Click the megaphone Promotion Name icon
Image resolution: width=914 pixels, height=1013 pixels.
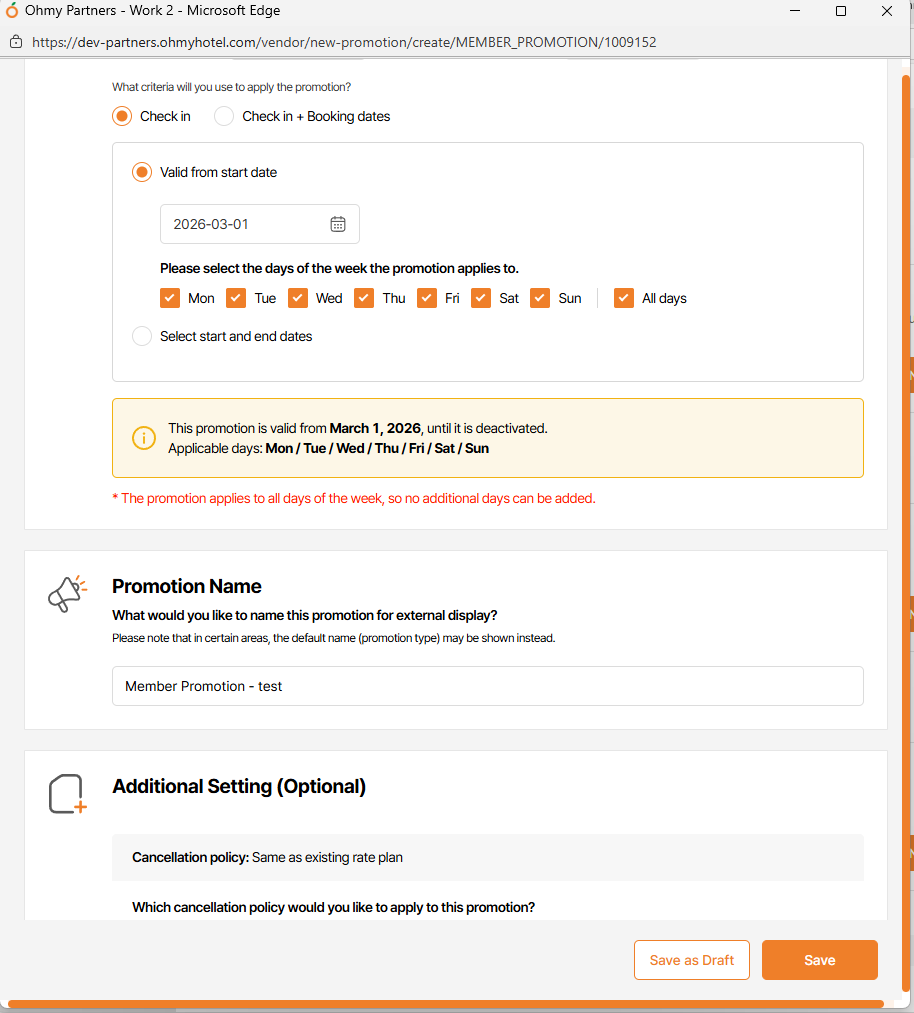pos(67,593)
